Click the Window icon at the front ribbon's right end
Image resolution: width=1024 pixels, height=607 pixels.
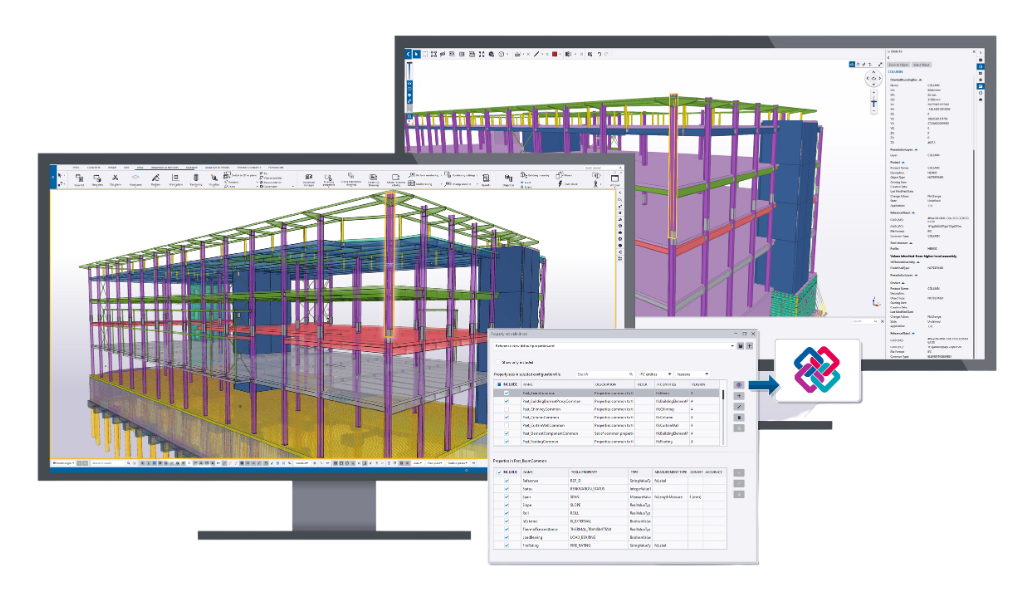(615, 179)
